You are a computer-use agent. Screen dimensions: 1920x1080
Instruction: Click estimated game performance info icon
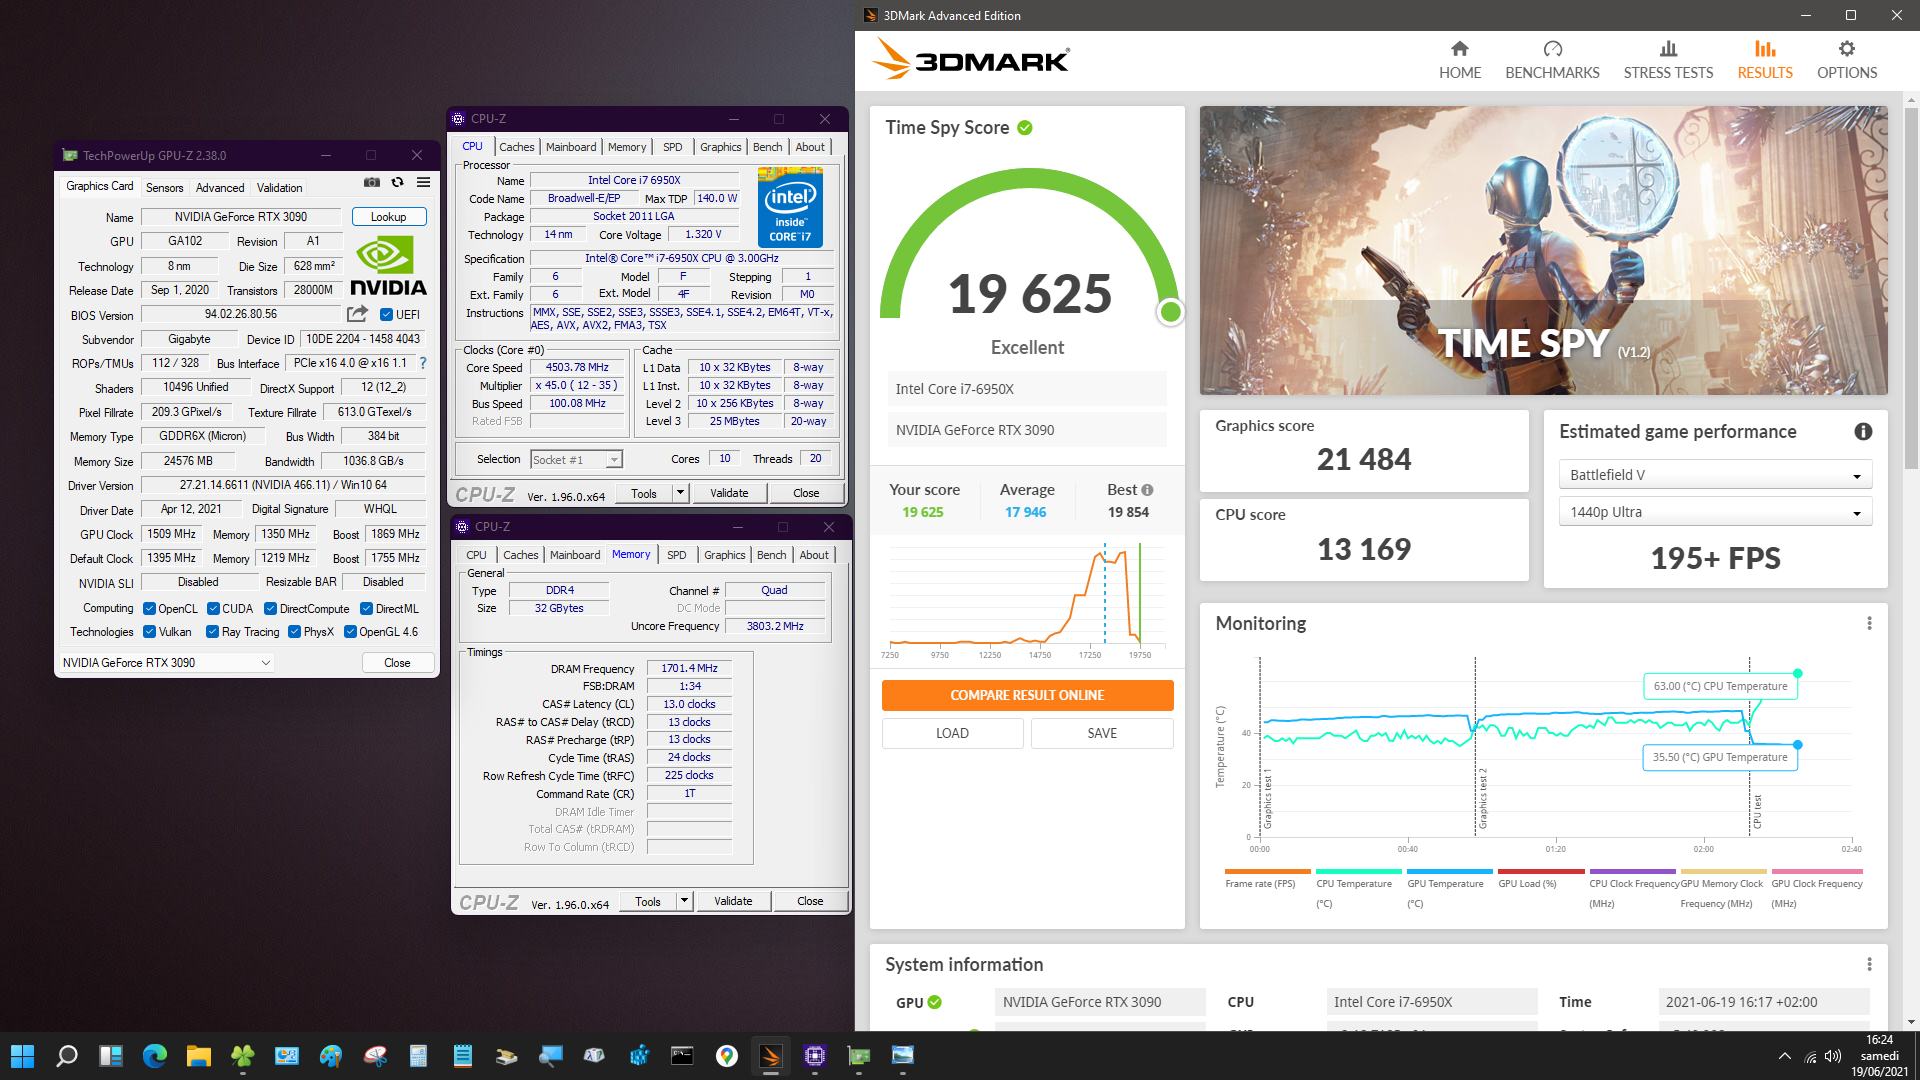pos(1863,432)
